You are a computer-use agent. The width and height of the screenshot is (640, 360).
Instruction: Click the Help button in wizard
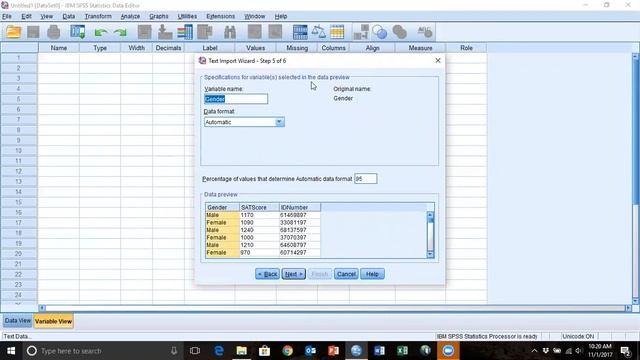[372, 274]
